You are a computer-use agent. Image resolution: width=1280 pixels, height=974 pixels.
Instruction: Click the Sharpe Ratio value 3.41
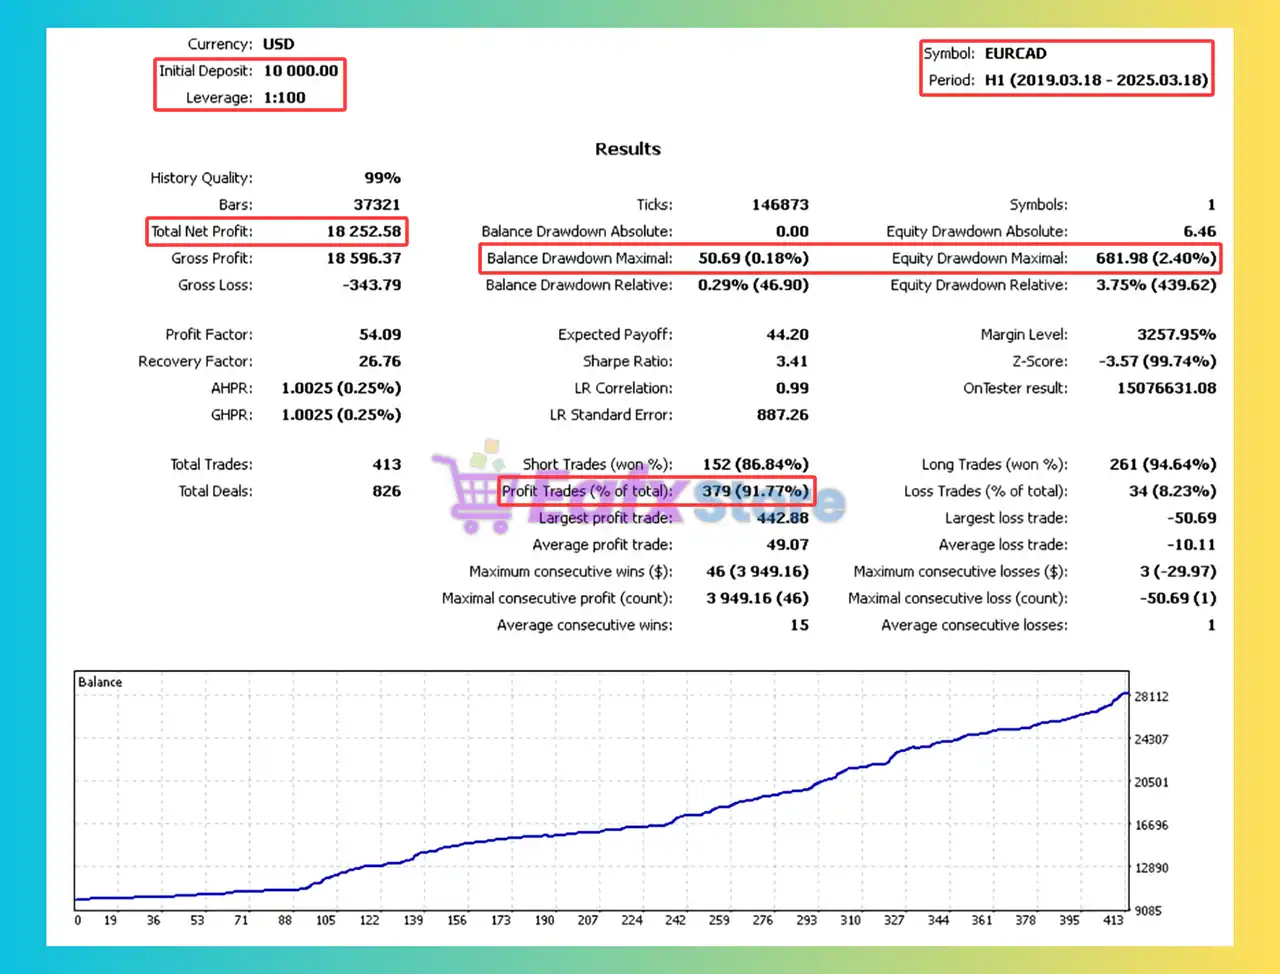[791, 362]
